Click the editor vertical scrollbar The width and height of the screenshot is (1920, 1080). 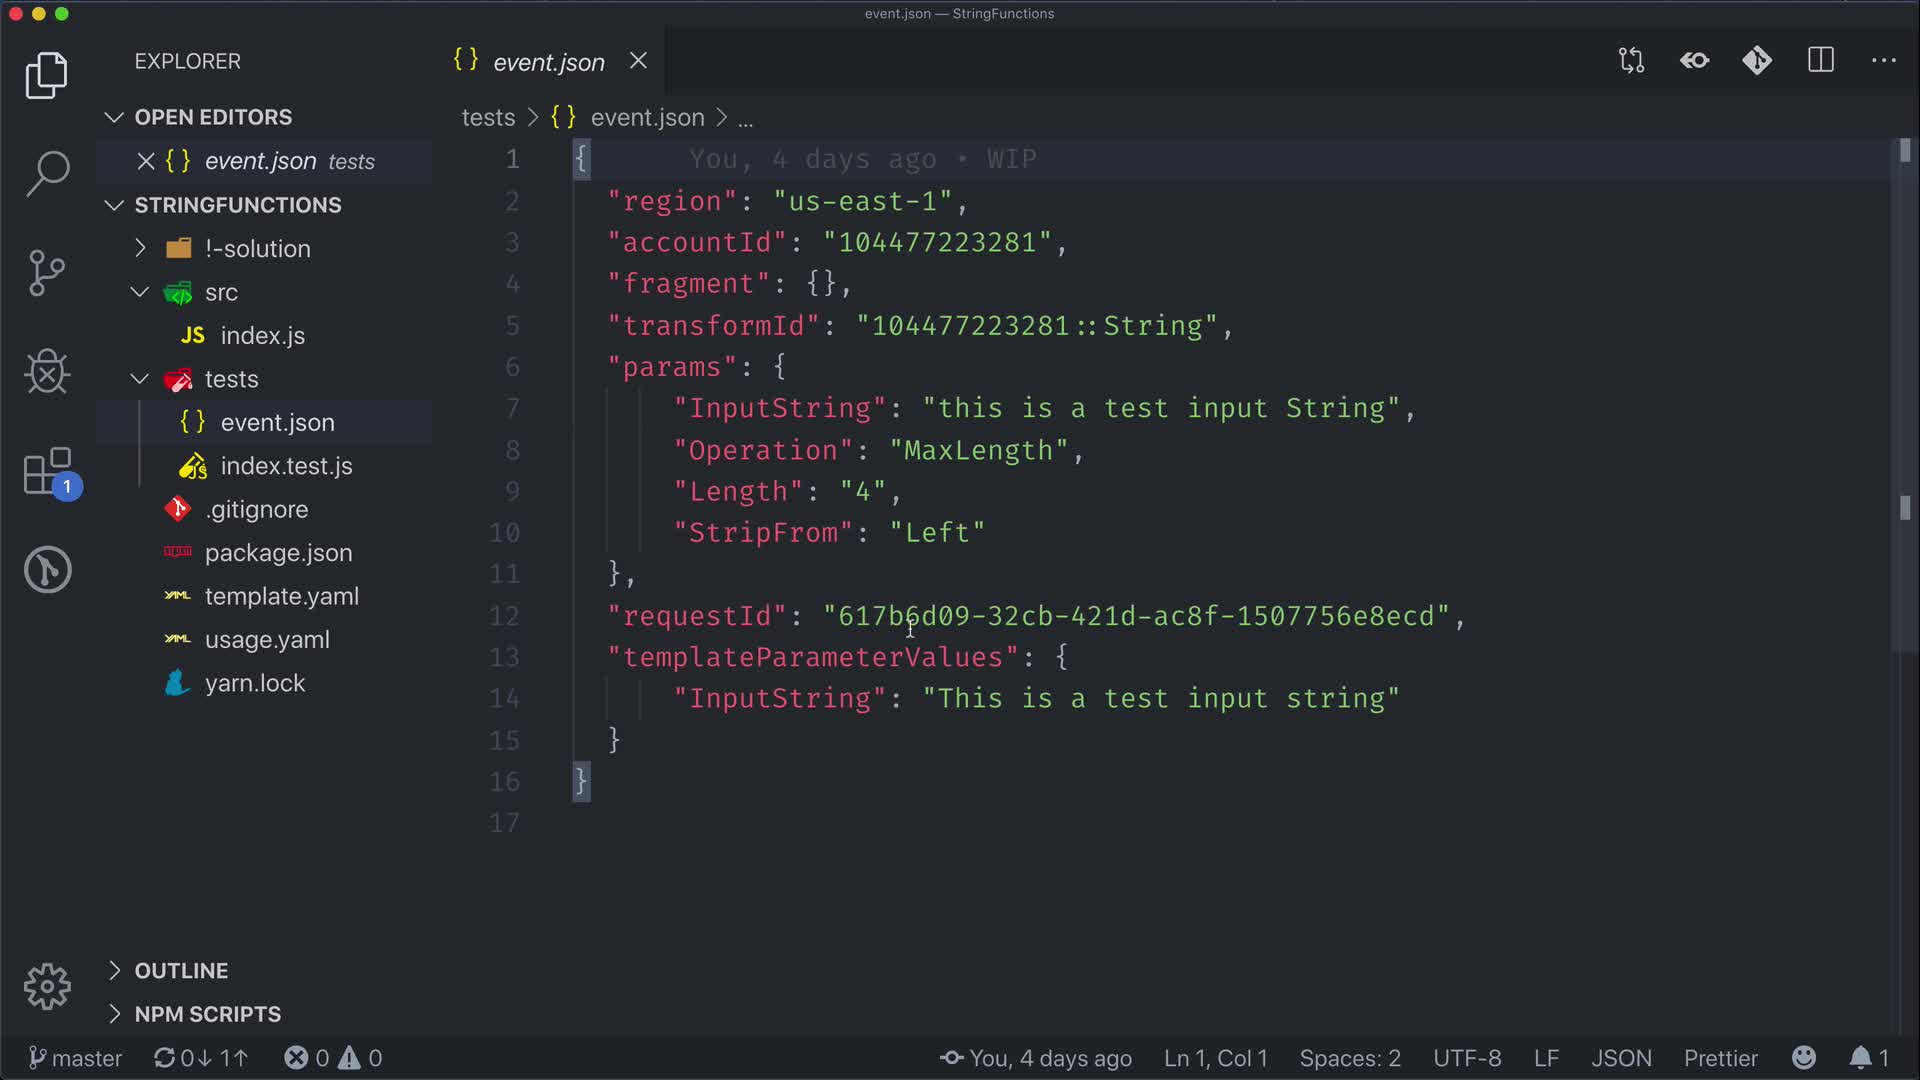pyautogui.click(x=1904, y=400)
